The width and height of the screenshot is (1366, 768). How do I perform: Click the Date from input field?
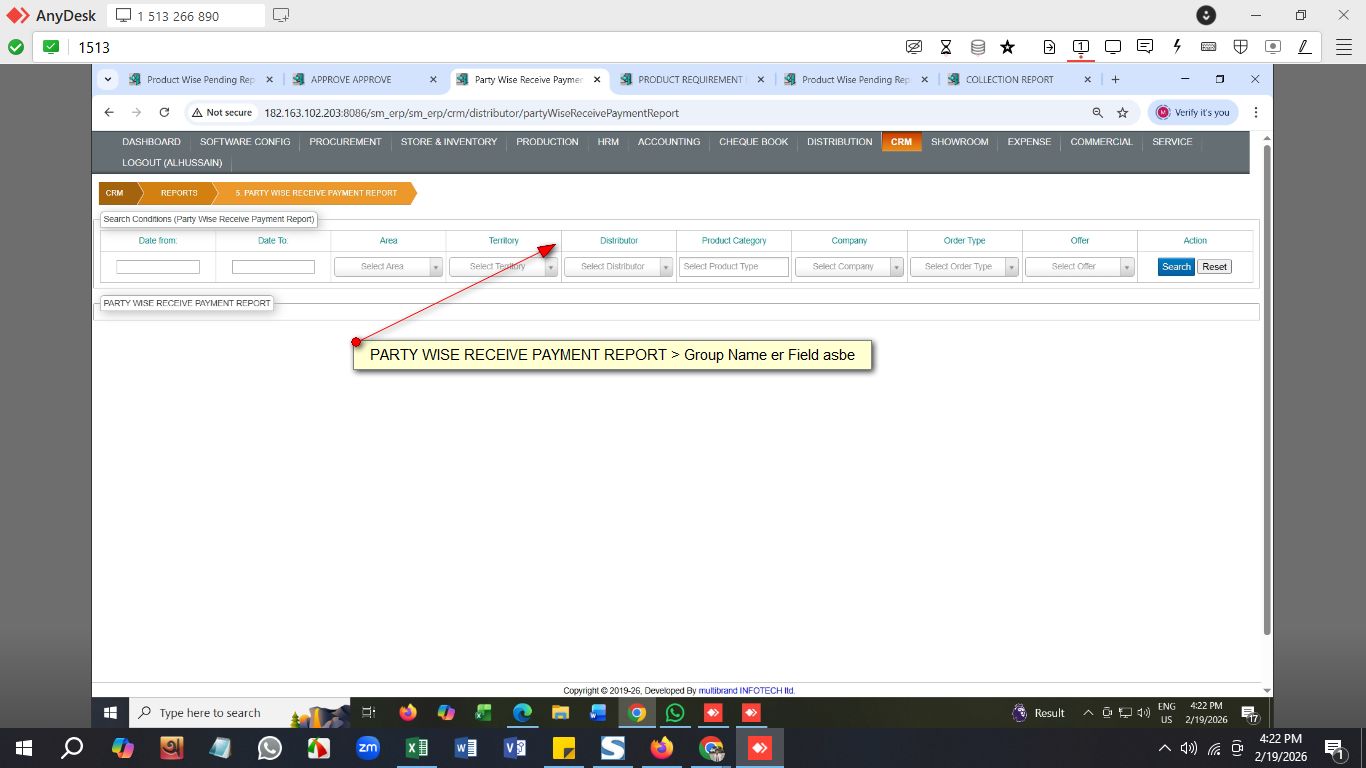click(x=158, y=267)
